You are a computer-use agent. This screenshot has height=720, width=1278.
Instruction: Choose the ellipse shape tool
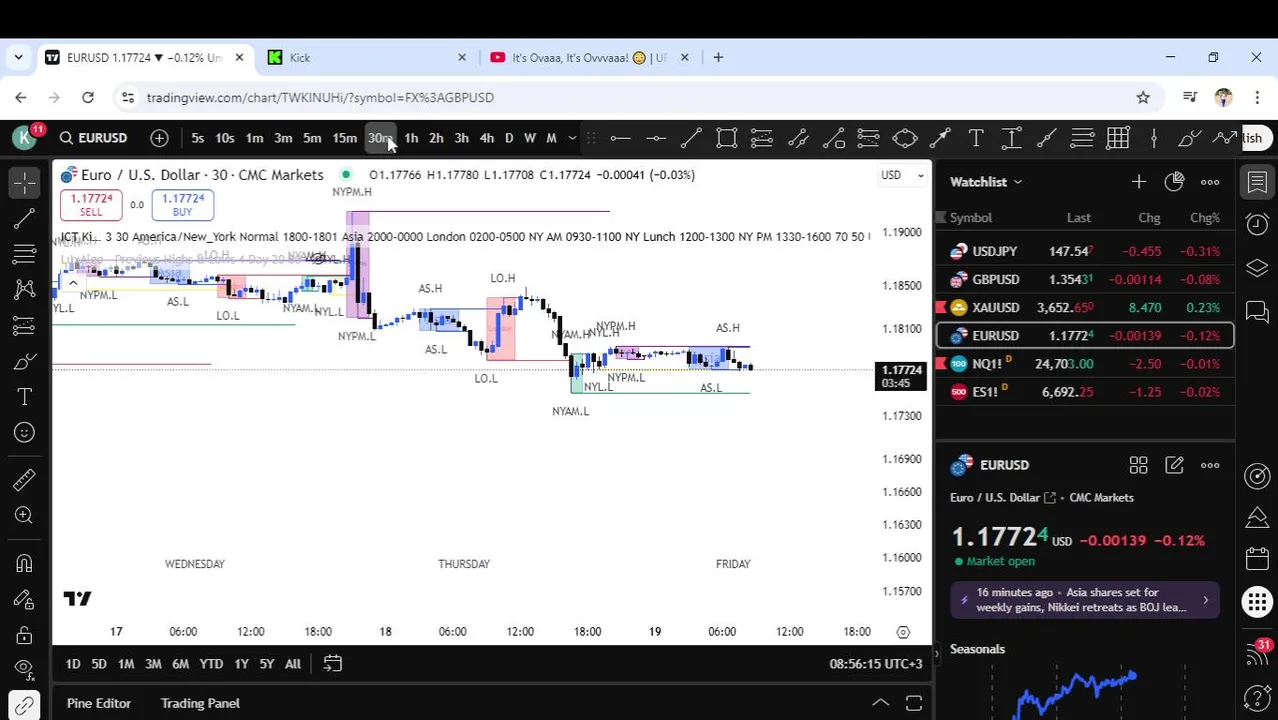[x=905, y=139]
